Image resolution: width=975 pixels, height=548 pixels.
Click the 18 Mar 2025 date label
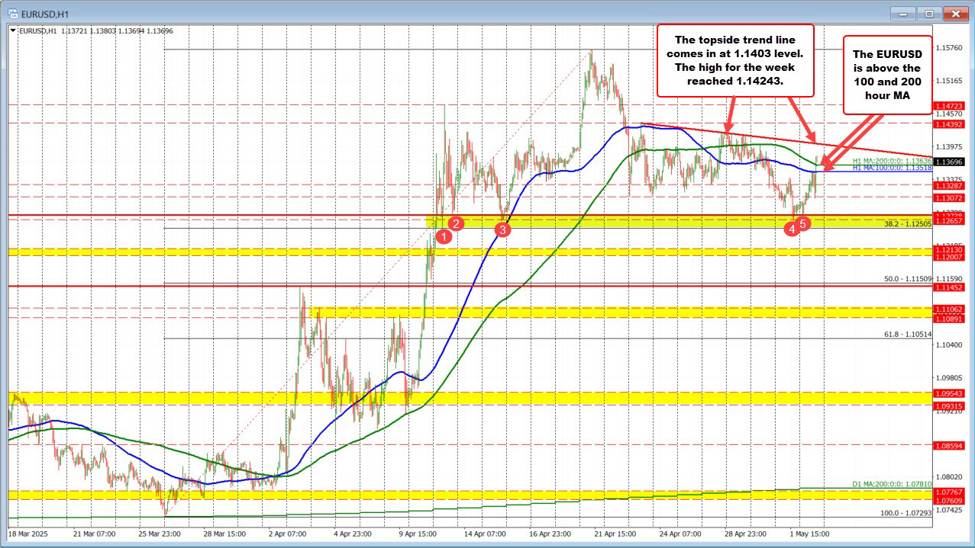(28, 534)
